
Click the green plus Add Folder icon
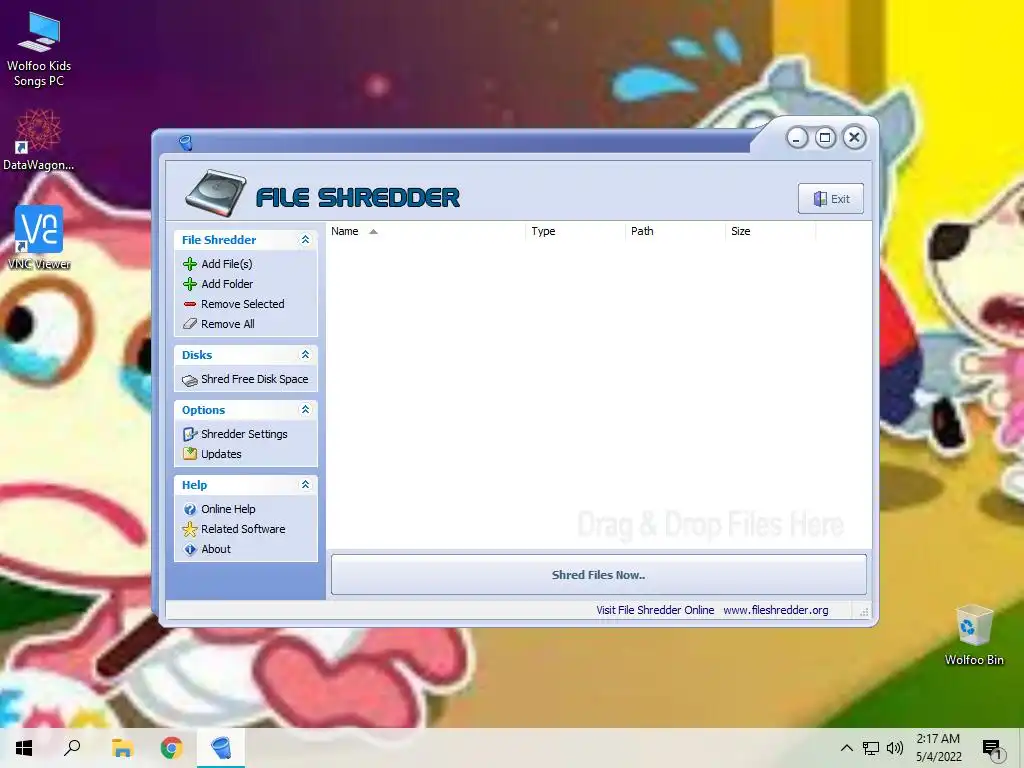coord(190,284)
